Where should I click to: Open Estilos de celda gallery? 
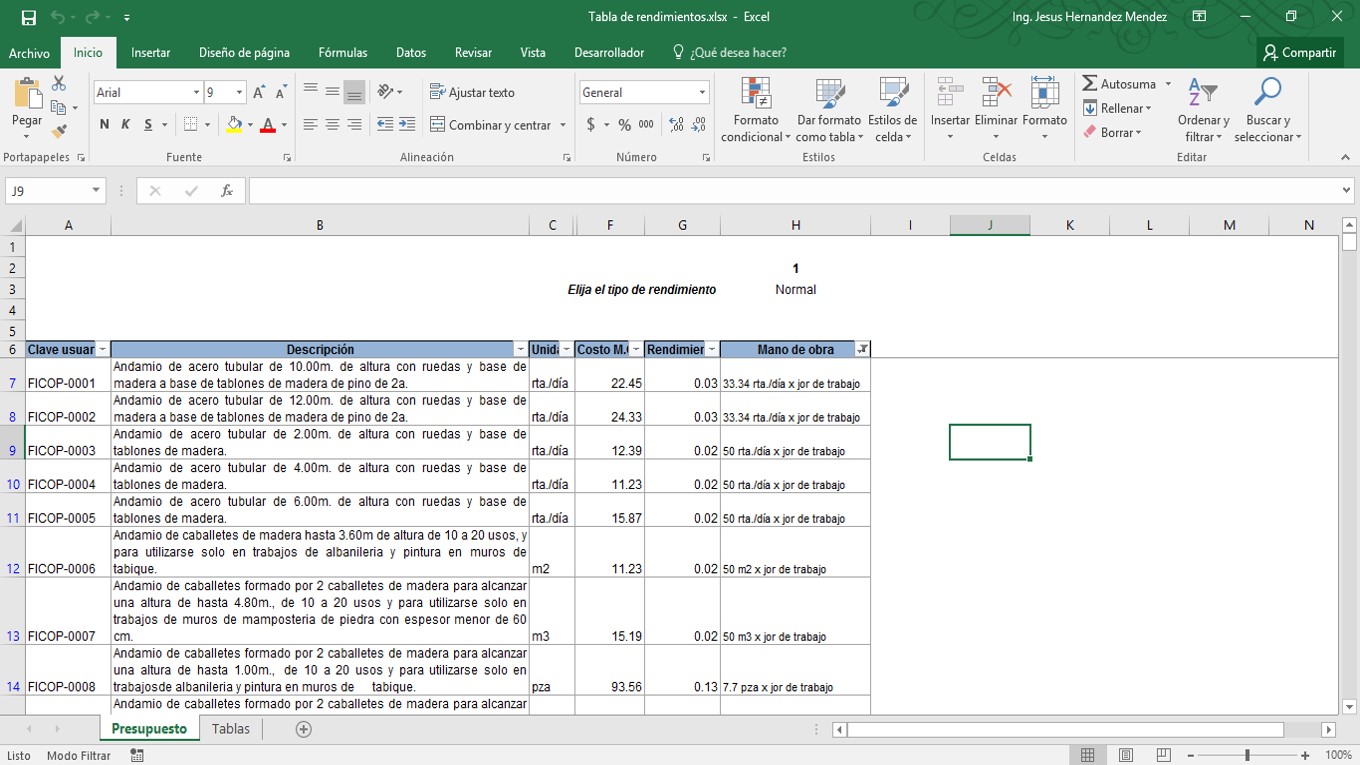893,109
